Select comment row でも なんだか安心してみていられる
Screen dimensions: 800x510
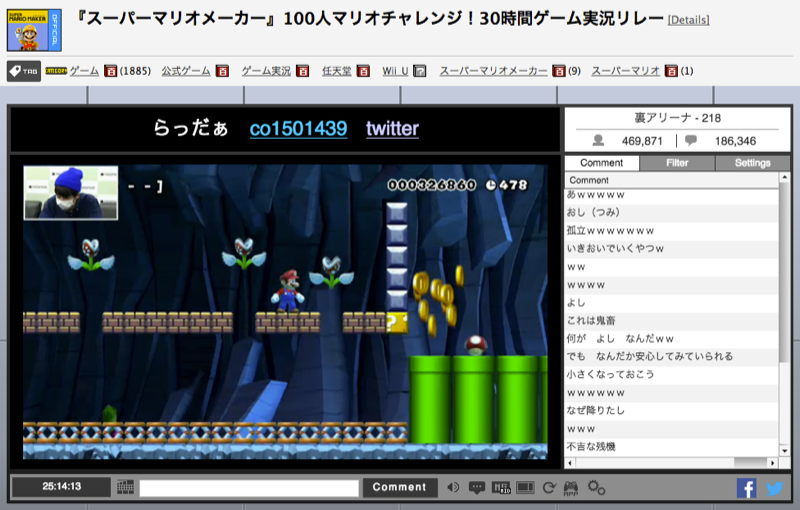pyautogui.click(x=672, y=356)
